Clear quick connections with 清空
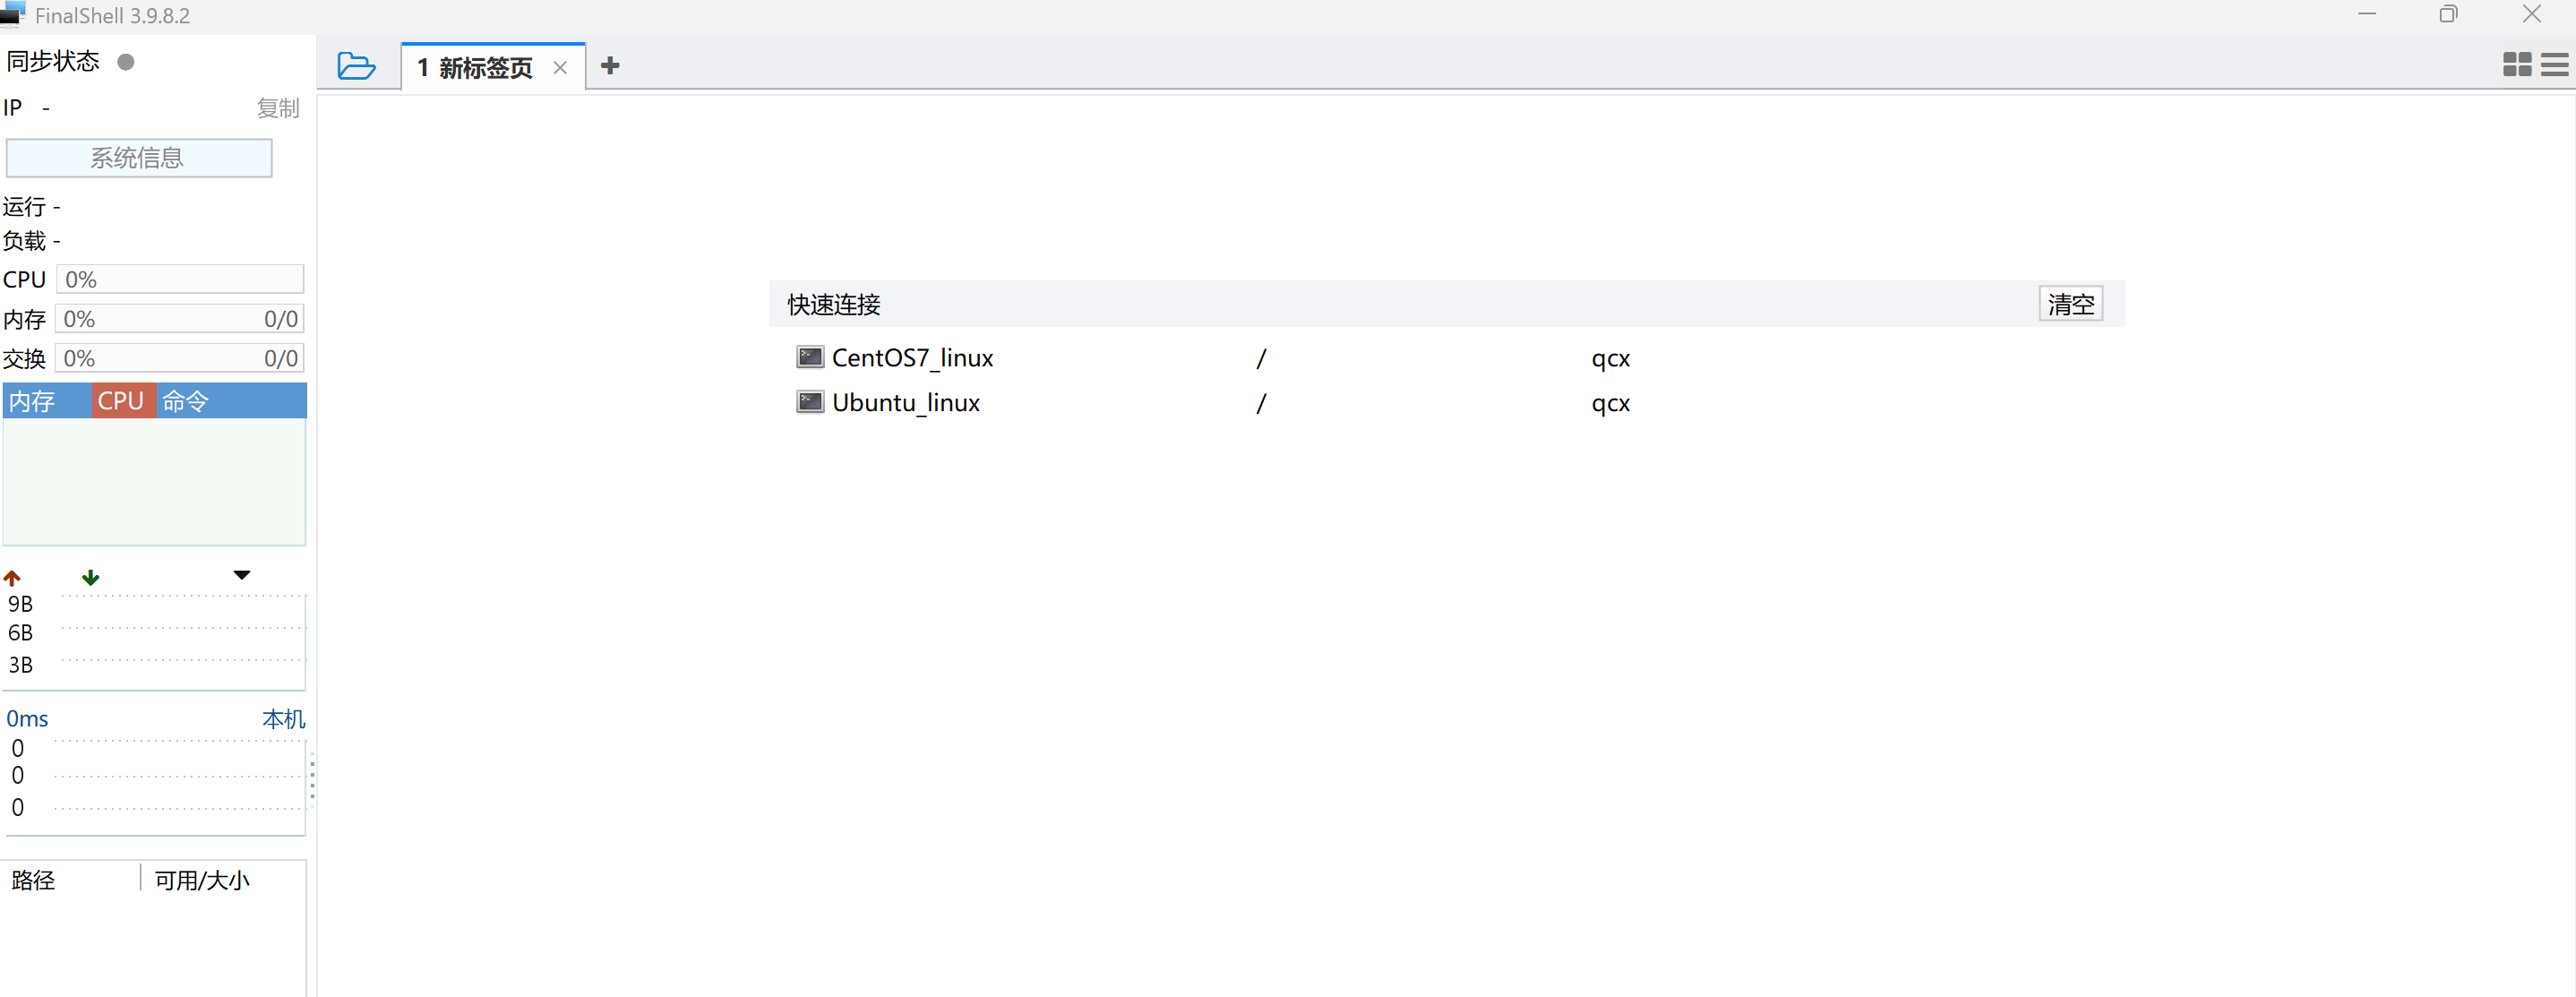 pyautogui.click(x=2070, y=304)
